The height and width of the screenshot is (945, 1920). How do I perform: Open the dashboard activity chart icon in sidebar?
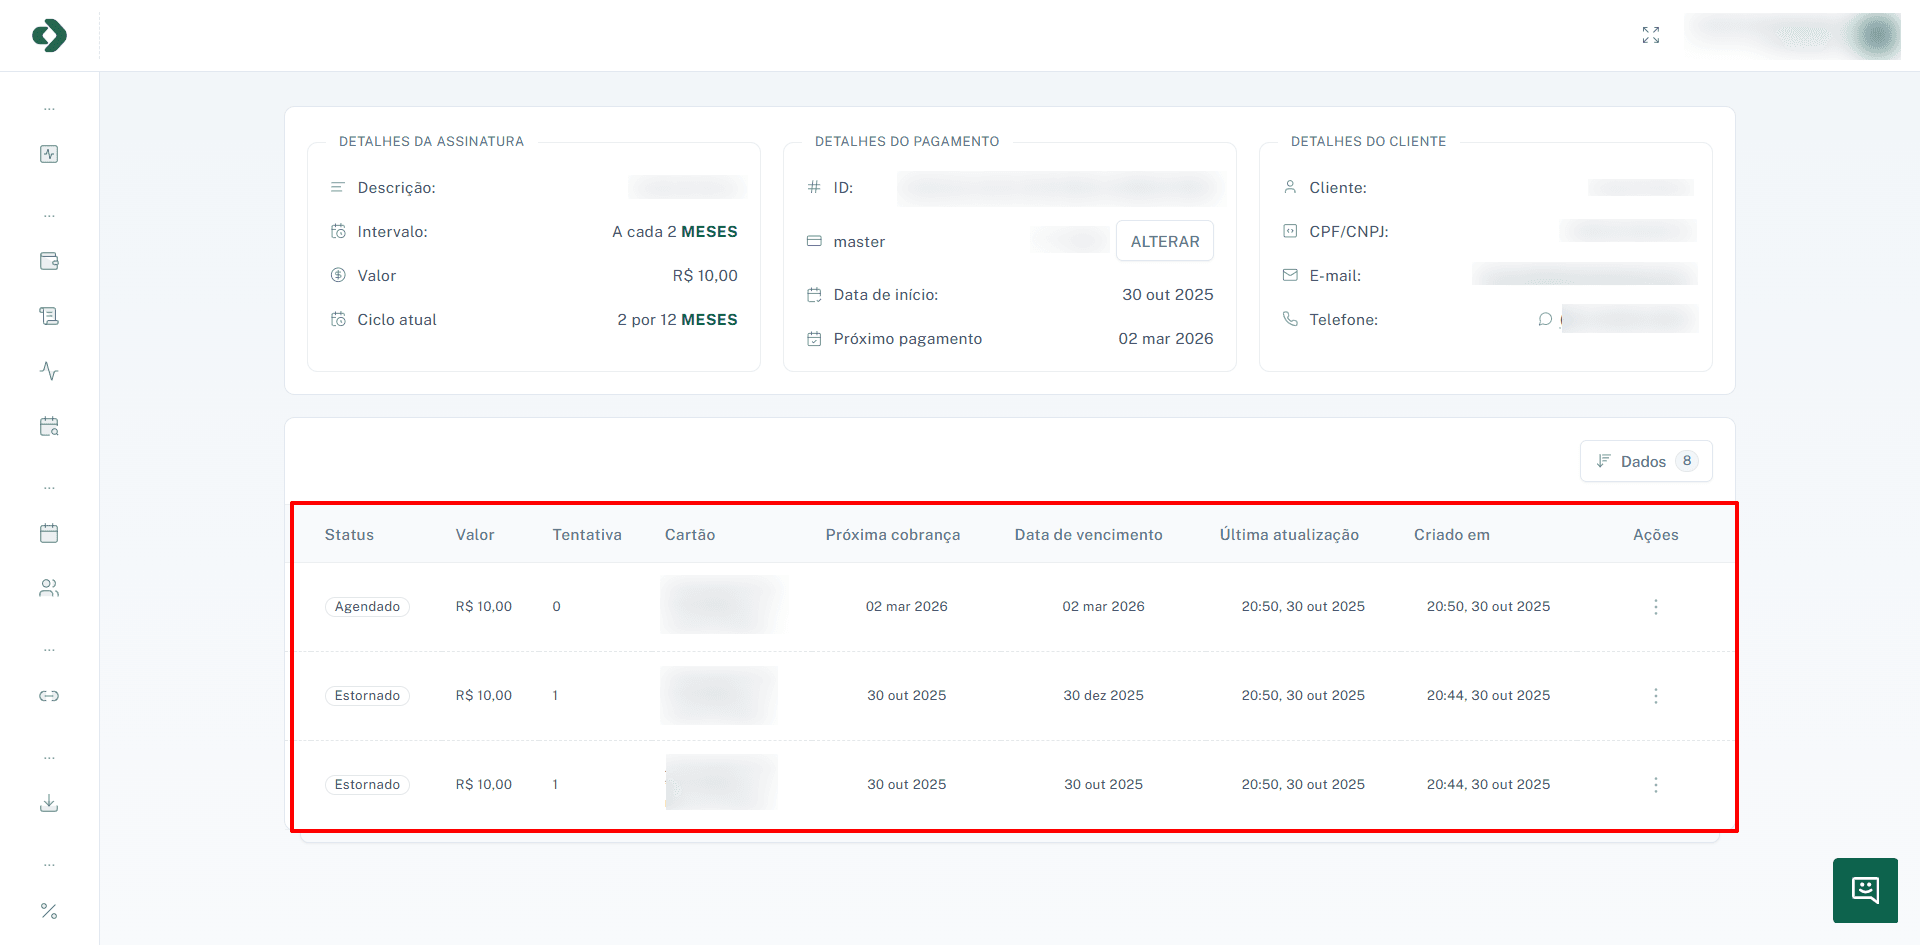coord(49,154)
